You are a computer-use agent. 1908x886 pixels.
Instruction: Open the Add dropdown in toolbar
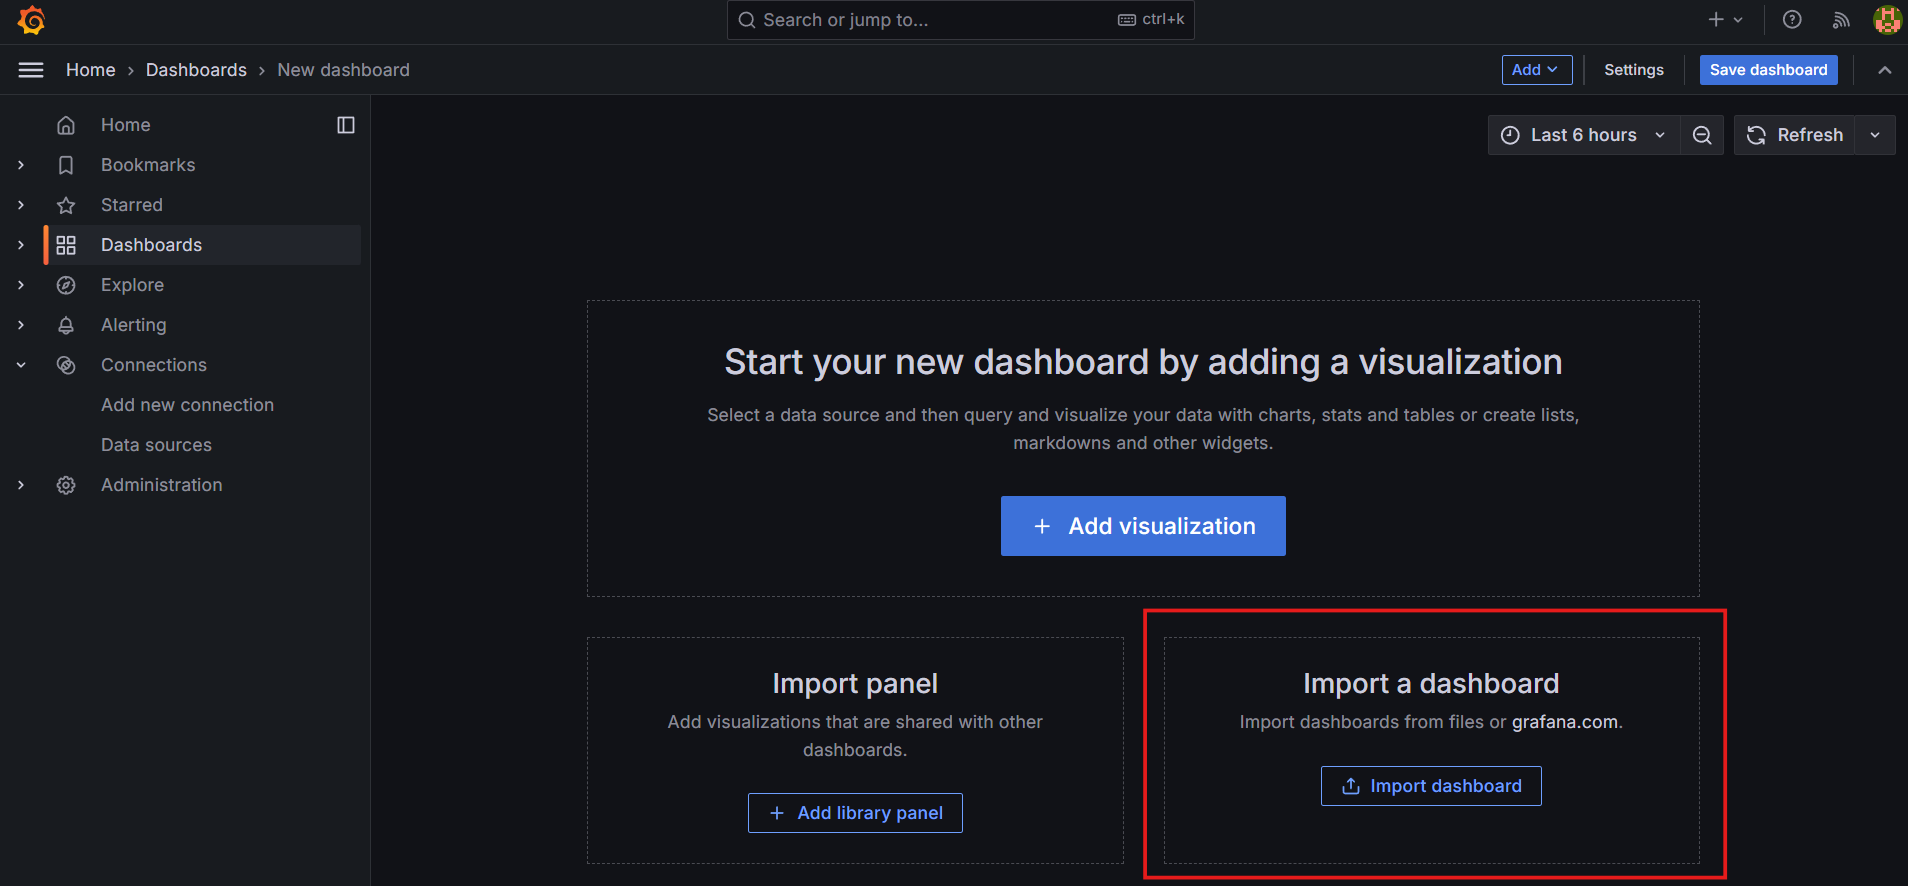coord(1536,70)
